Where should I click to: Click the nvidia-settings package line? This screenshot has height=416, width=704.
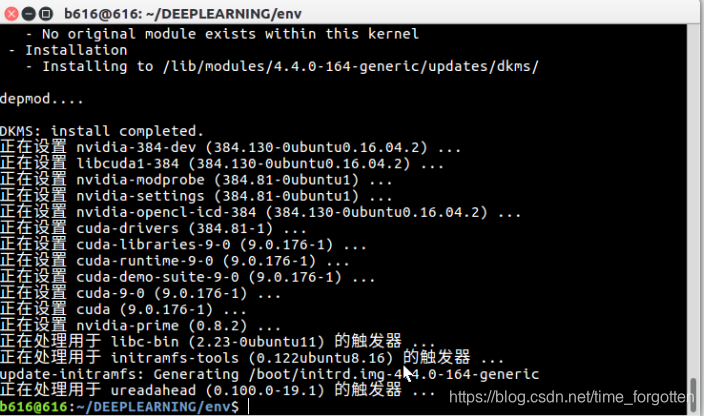196,196
